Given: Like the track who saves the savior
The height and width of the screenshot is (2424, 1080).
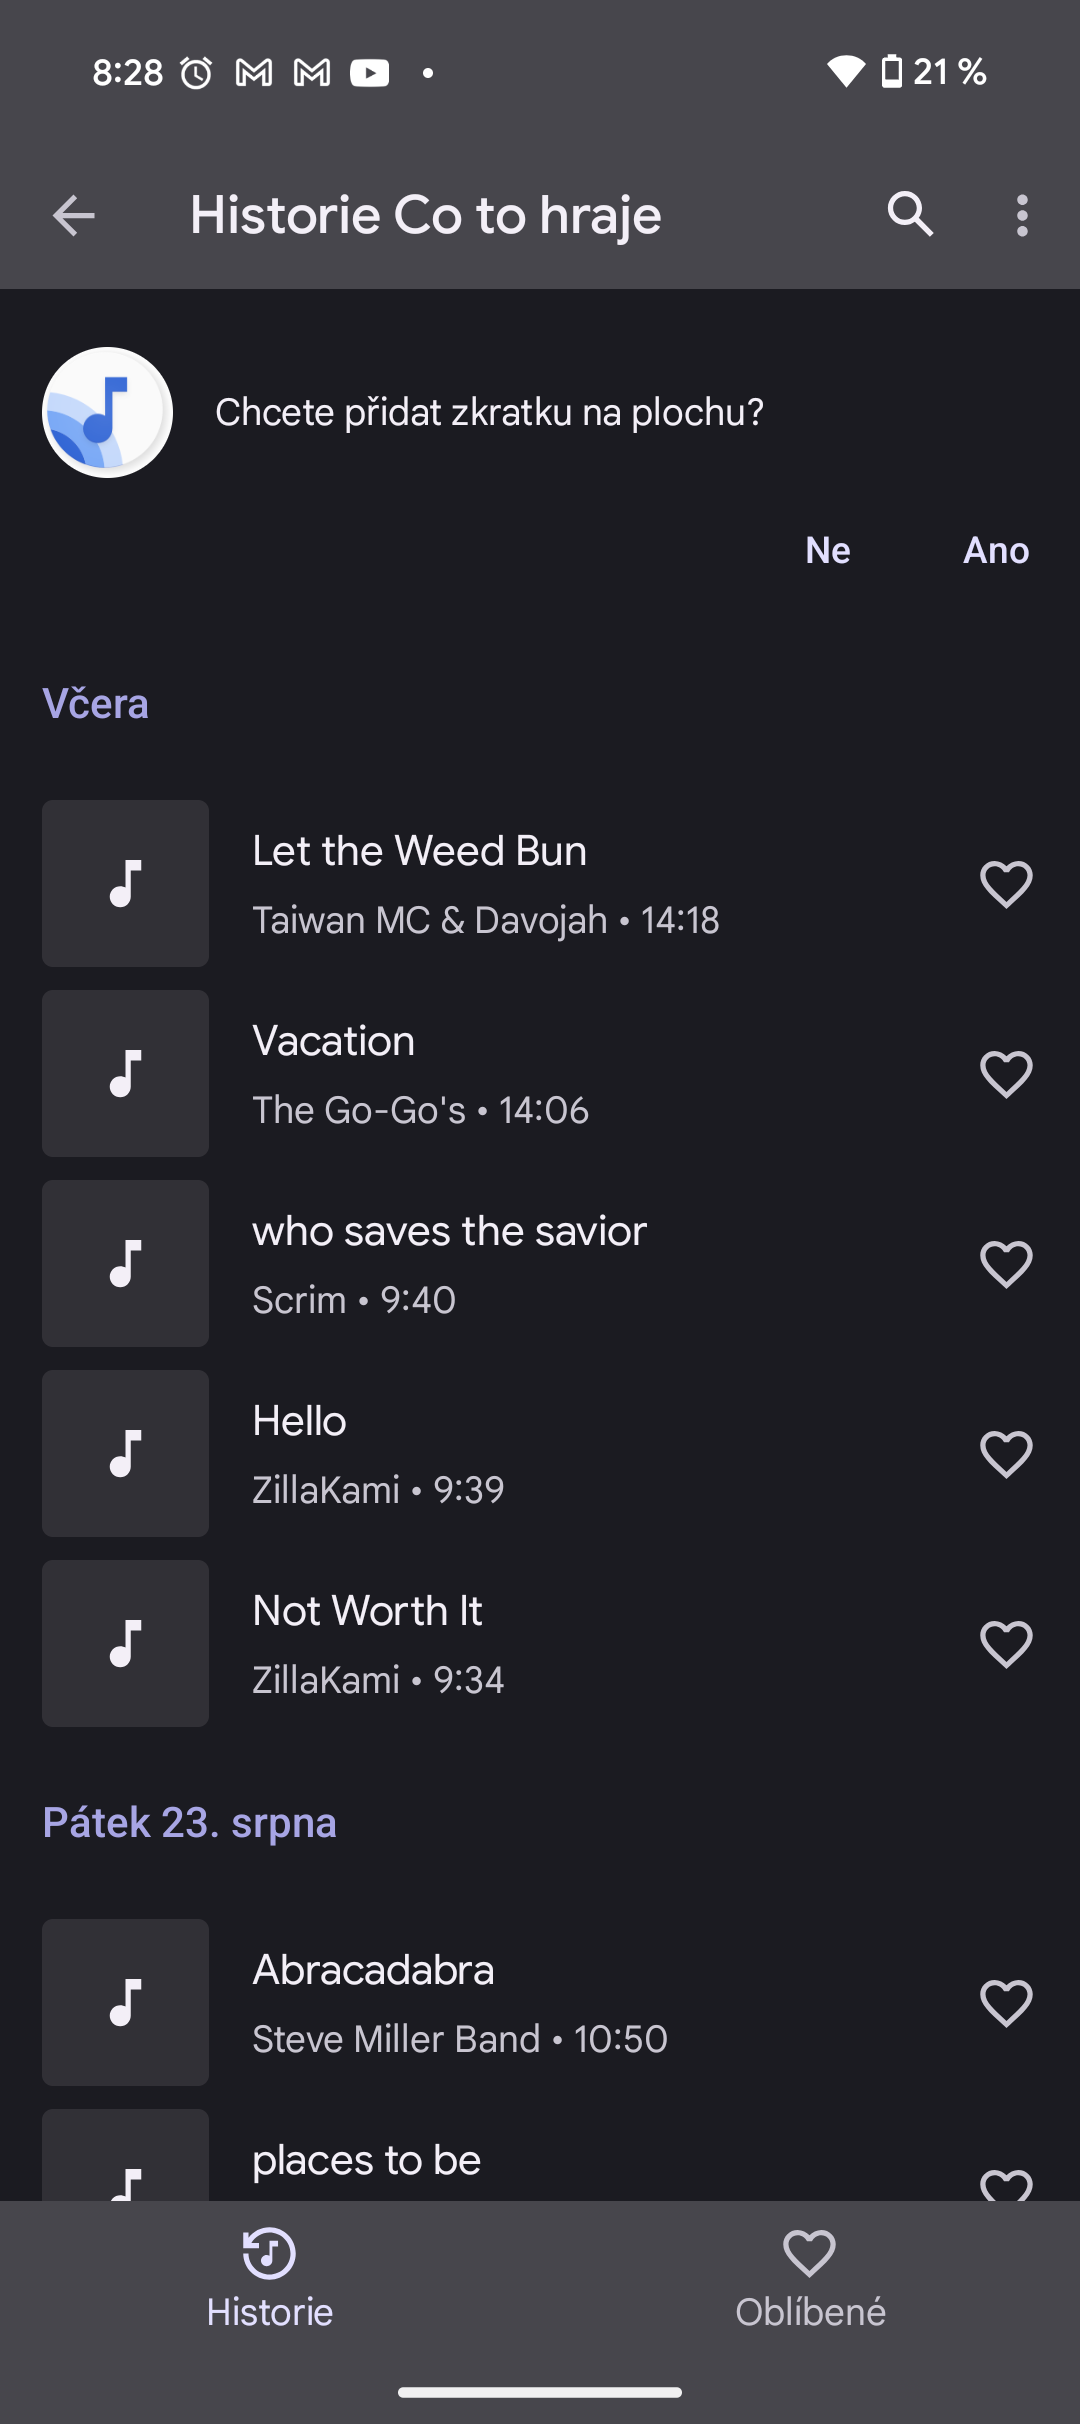Looking at the screenshot, I should coord(1005,1264).
